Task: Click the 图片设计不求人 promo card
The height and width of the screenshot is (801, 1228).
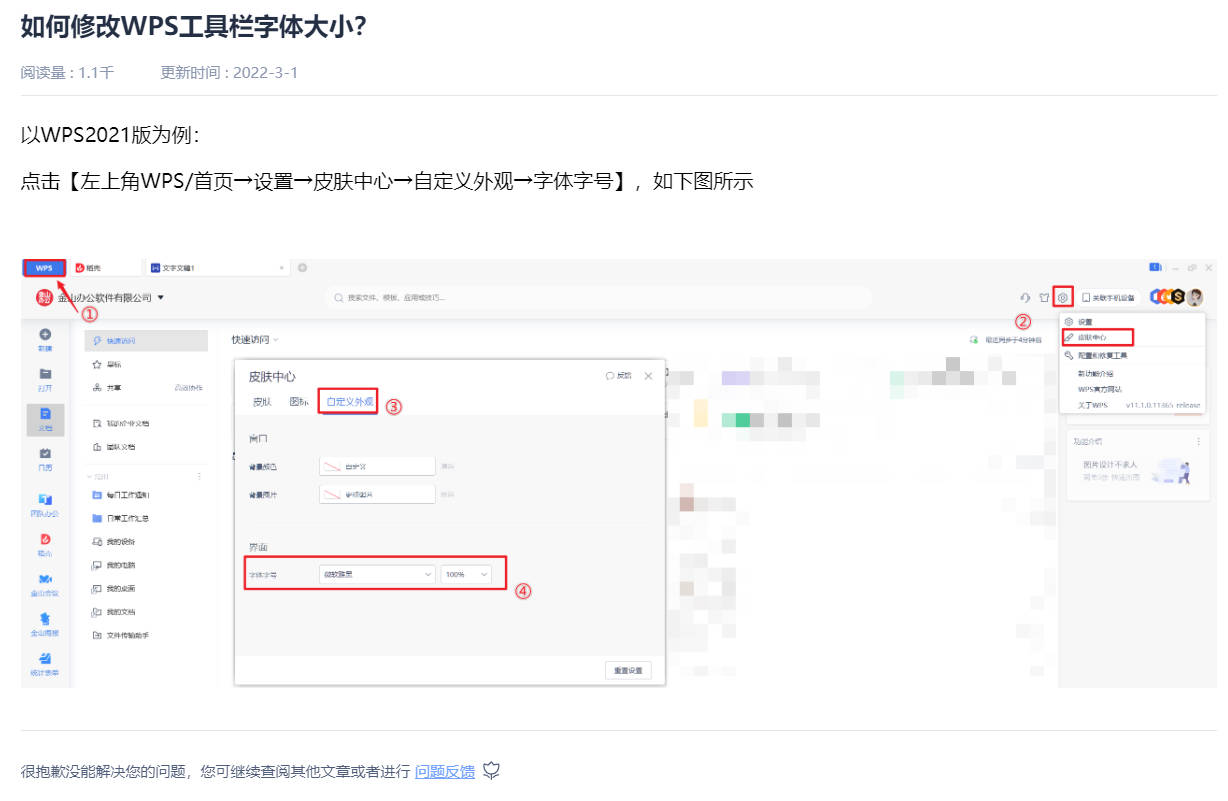Action: (1136, 470)
